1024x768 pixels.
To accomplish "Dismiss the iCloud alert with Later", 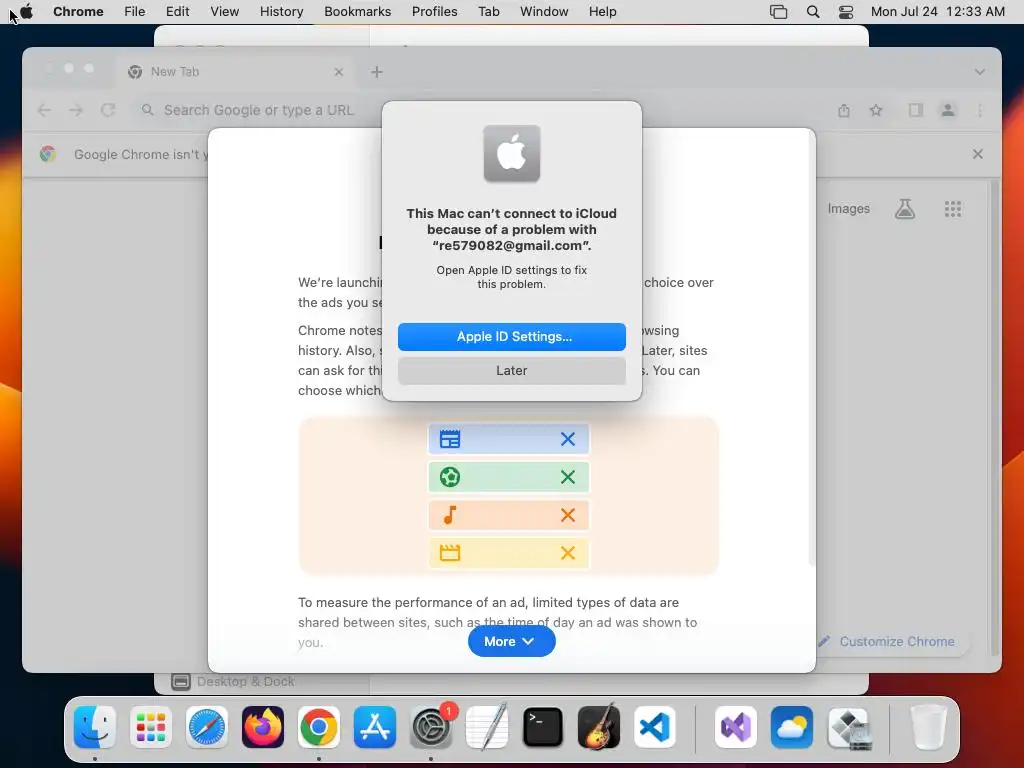I will [x=511, y=370].
